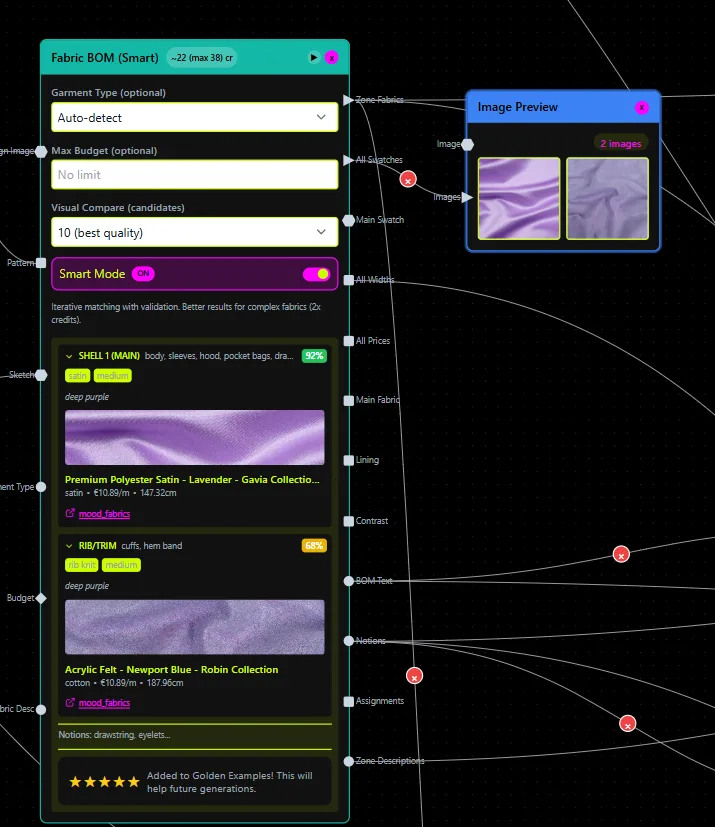Viewport: 715px width, 827px height.
Task: Remove the wire connecting All Swatches to Images
Action: [408, 180]
